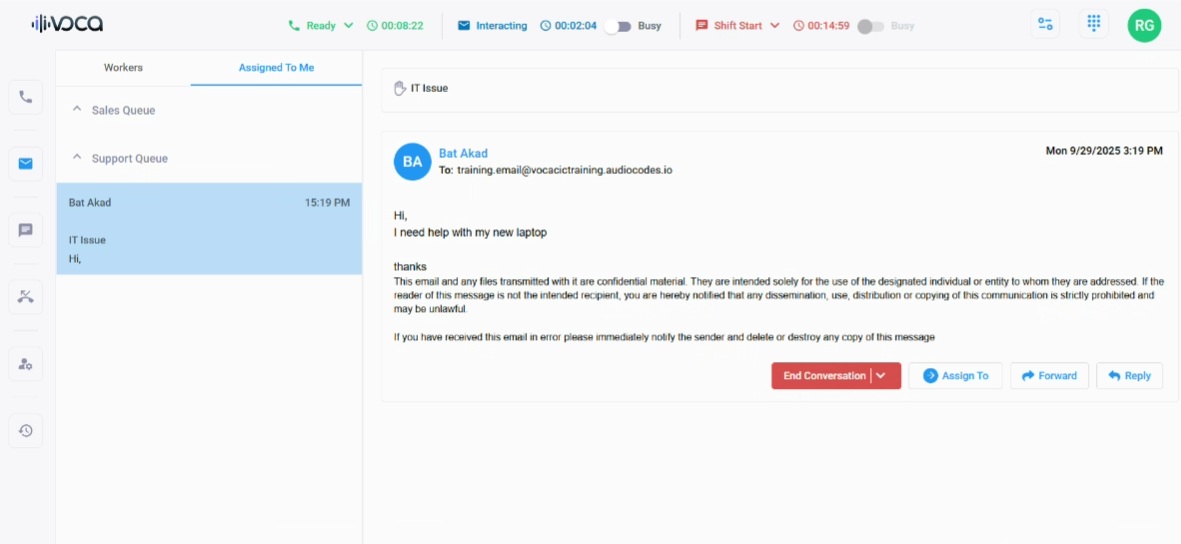
Task: Open the phone calls sidebar icon
Action: click(26, 97)
